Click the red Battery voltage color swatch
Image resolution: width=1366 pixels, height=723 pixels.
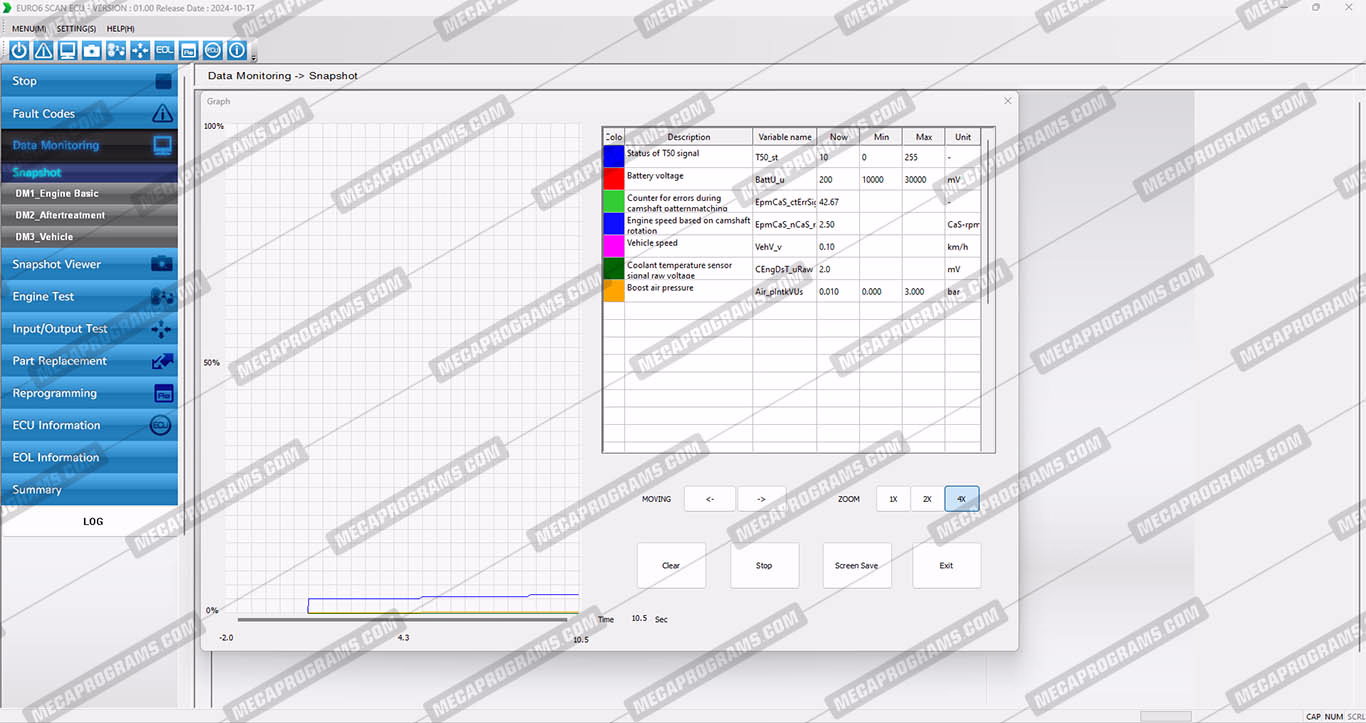(x=613, y=179)
